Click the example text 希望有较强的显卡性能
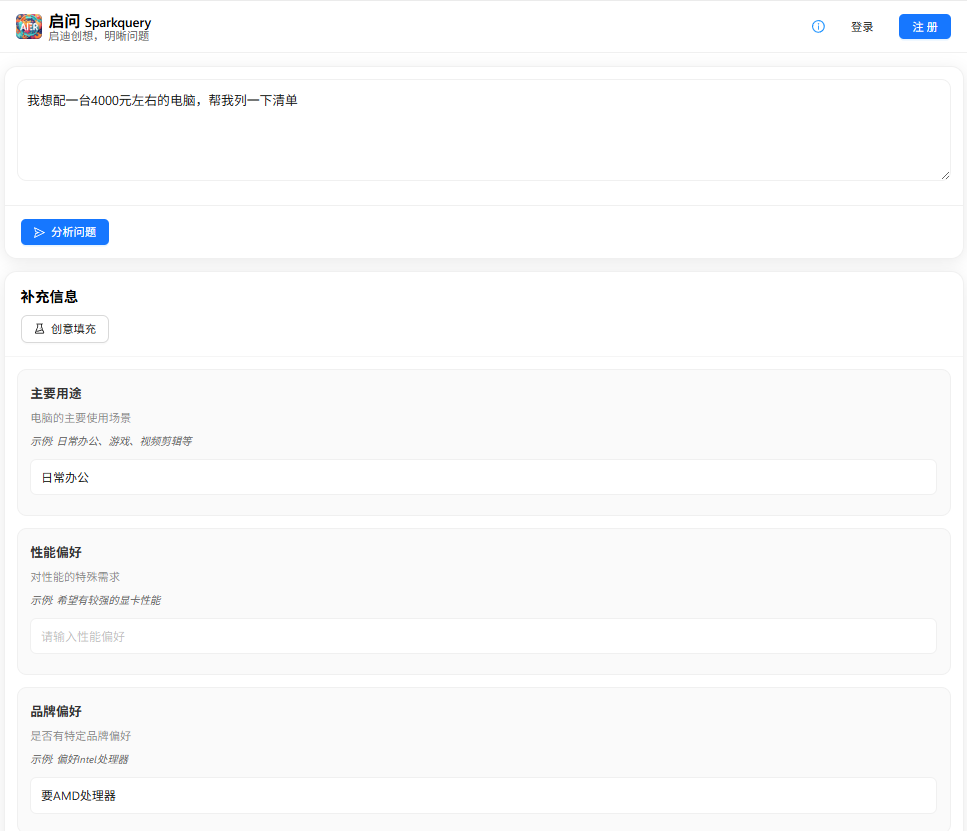 point(109,600)
